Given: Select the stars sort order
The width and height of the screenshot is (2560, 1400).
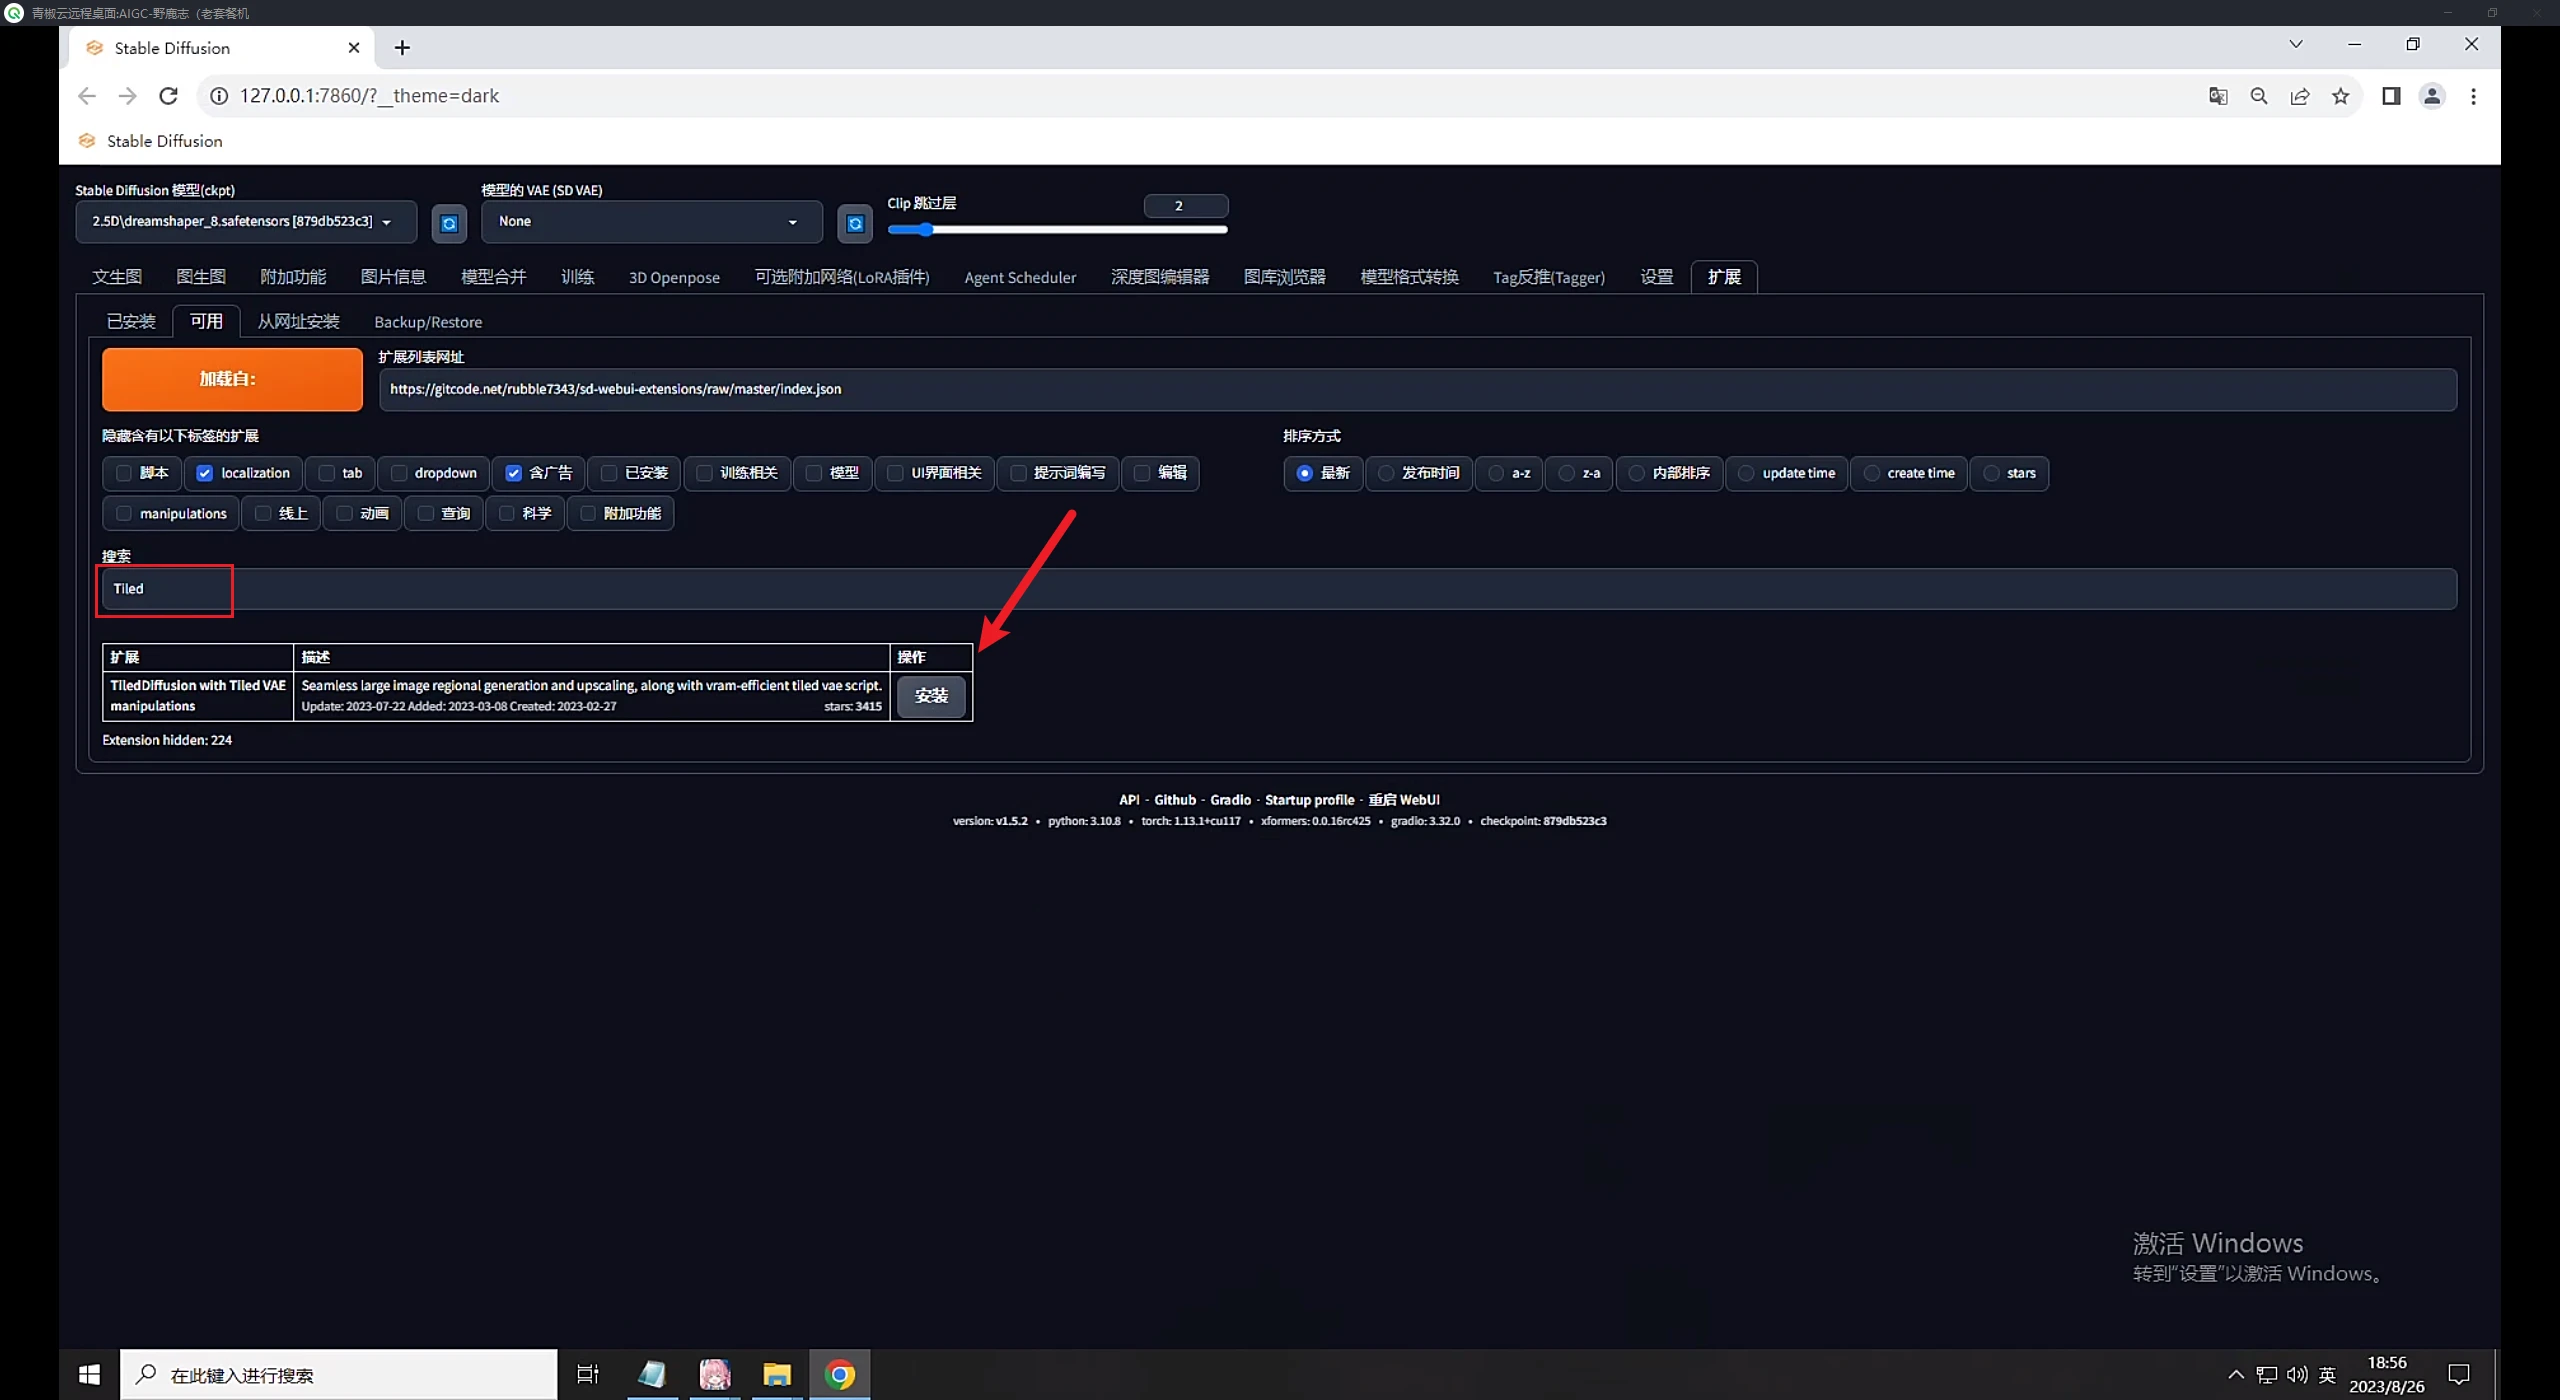Looking at the screenshot, I should pyautogui.click(x=1991, y=473).
